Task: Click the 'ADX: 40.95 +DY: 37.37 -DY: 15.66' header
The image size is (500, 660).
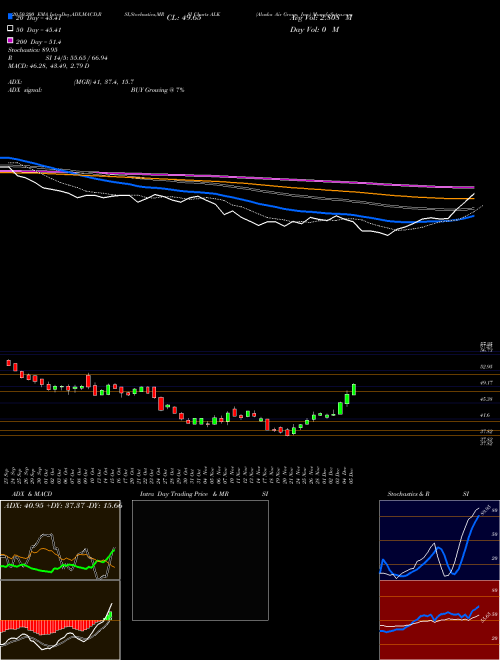Action: point(63,505)
